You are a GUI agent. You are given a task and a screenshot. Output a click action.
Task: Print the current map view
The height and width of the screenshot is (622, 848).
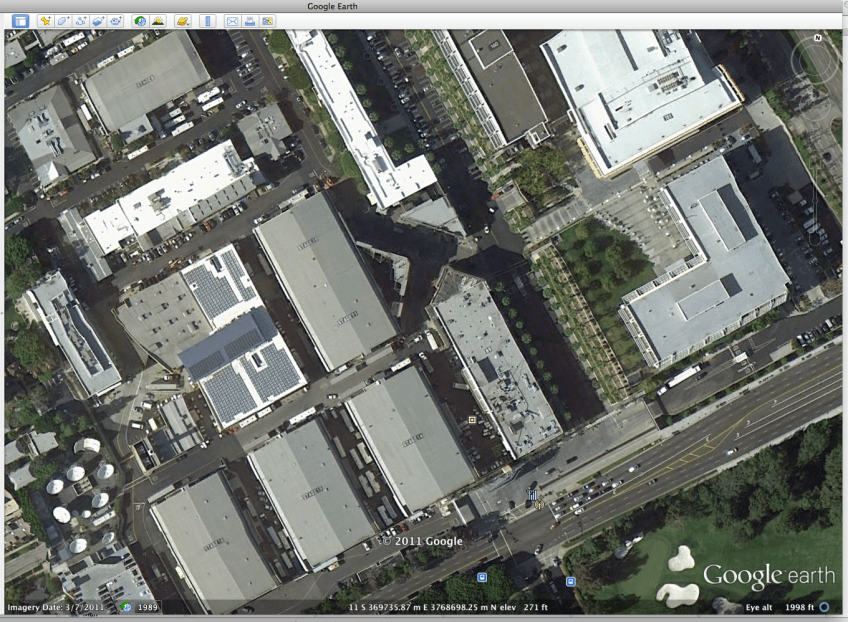click(x=249, y=21)
